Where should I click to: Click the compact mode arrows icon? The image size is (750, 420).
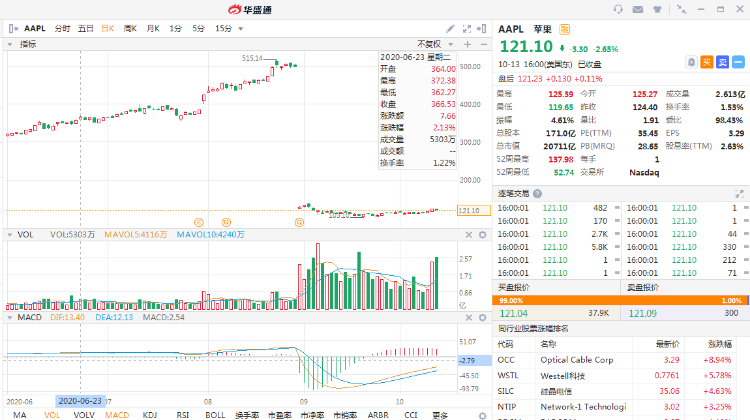pyautogui.click(x=682, y=9)
